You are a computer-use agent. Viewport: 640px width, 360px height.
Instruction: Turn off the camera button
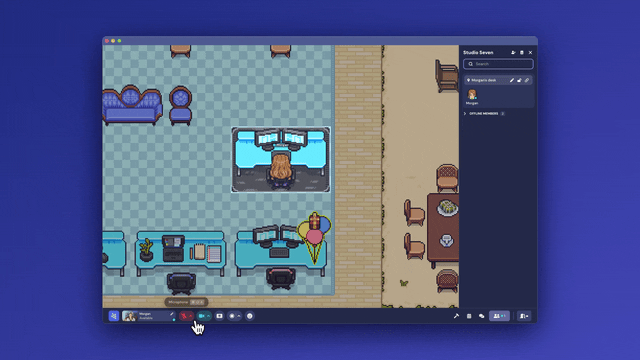[202, 316]
